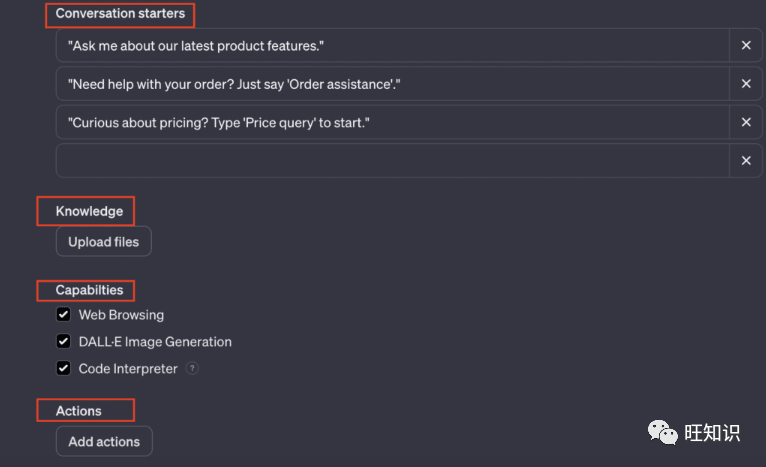Toggle the Code Interpreter checkbox
The image size is (766, 467).
(x=64, y=369)
